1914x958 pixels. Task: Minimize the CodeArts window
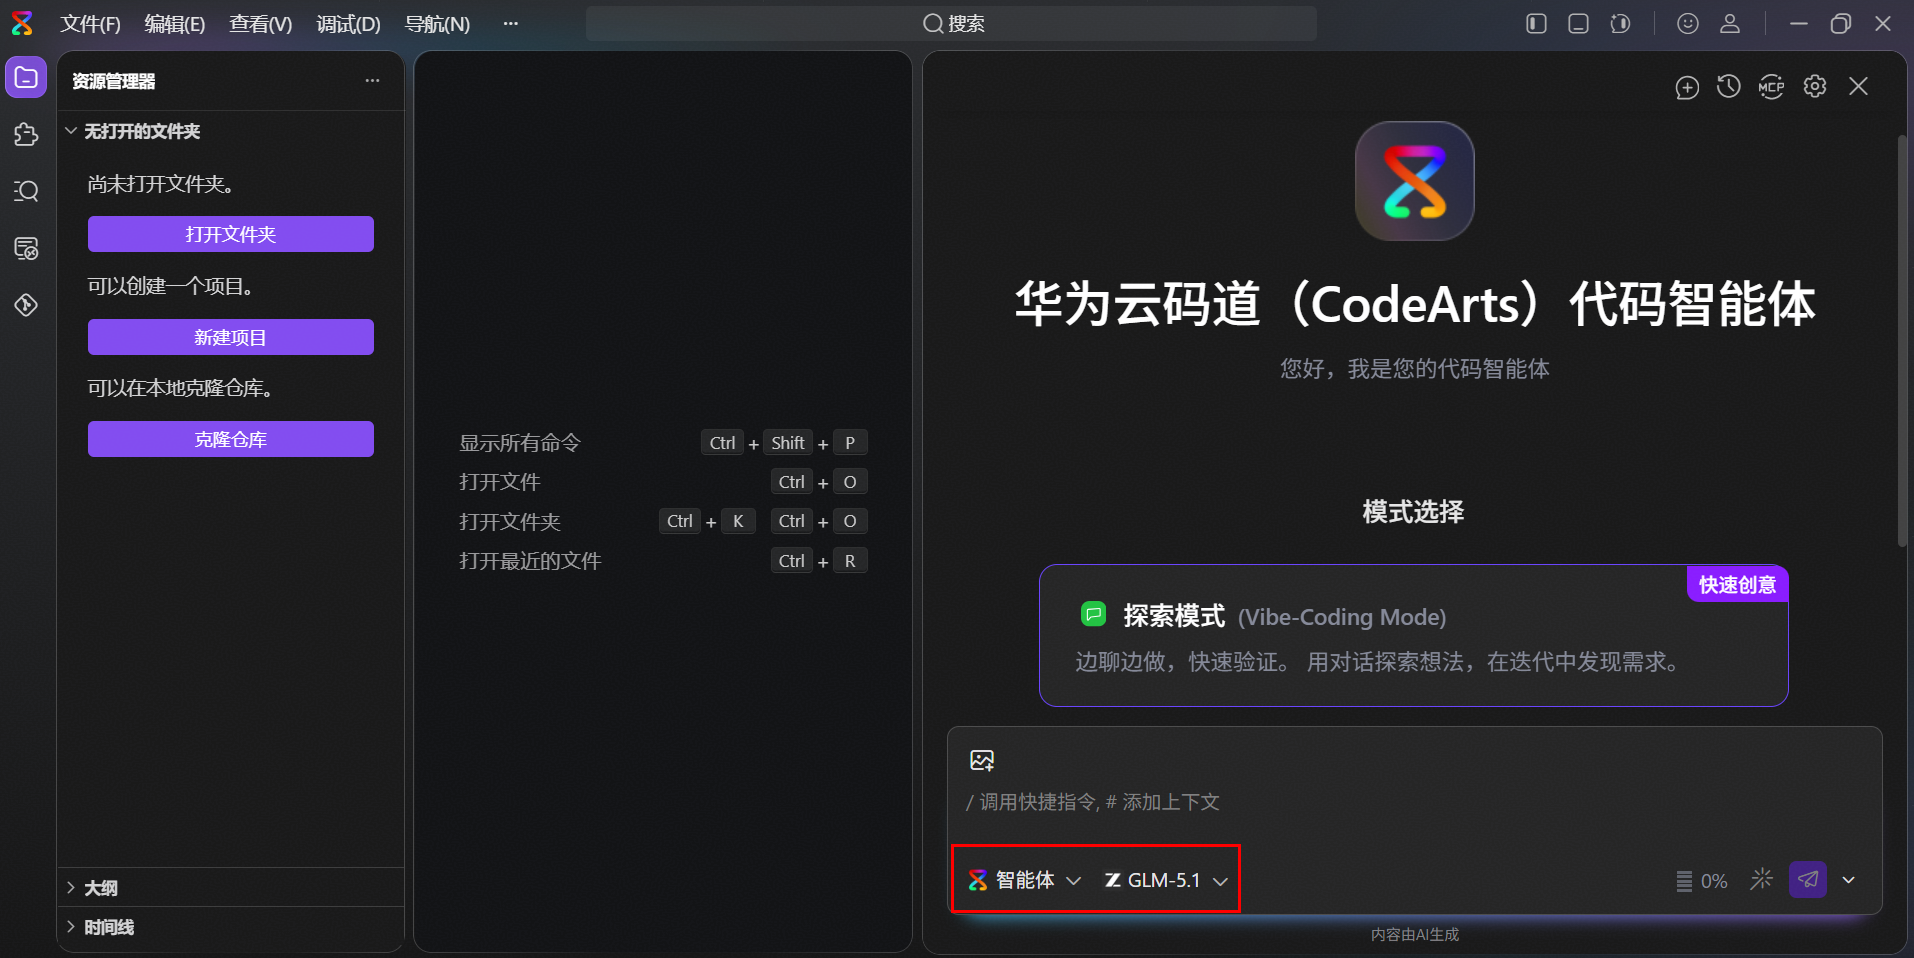[1799, 23]
